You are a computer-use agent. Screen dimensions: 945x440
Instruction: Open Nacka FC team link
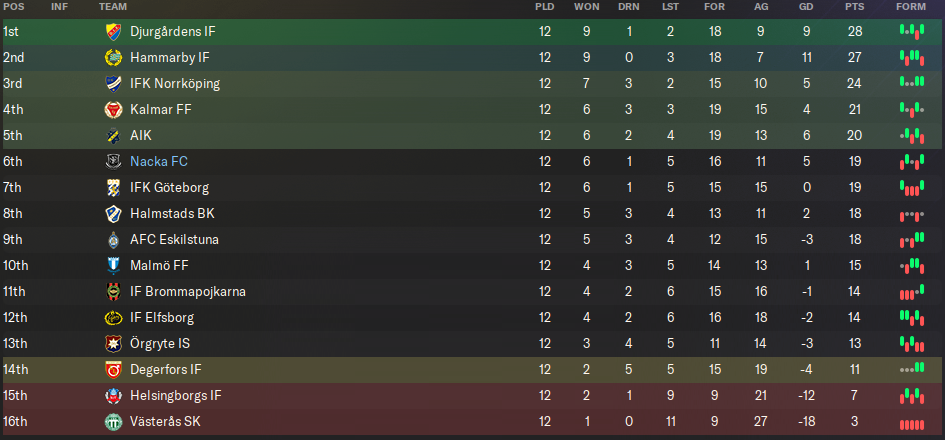point(158,162)
